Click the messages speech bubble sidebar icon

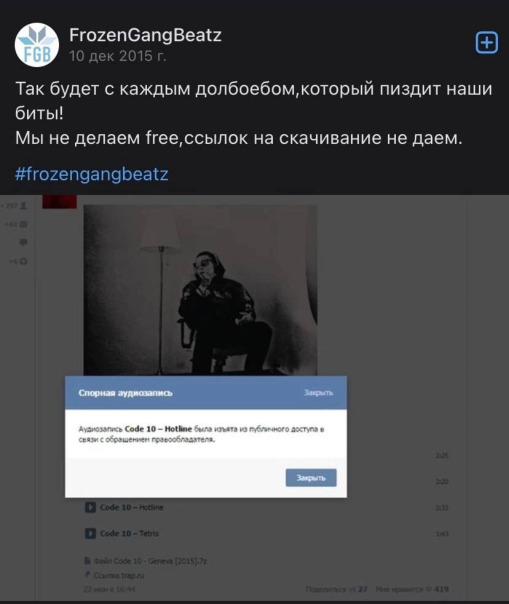pos(23,242)
